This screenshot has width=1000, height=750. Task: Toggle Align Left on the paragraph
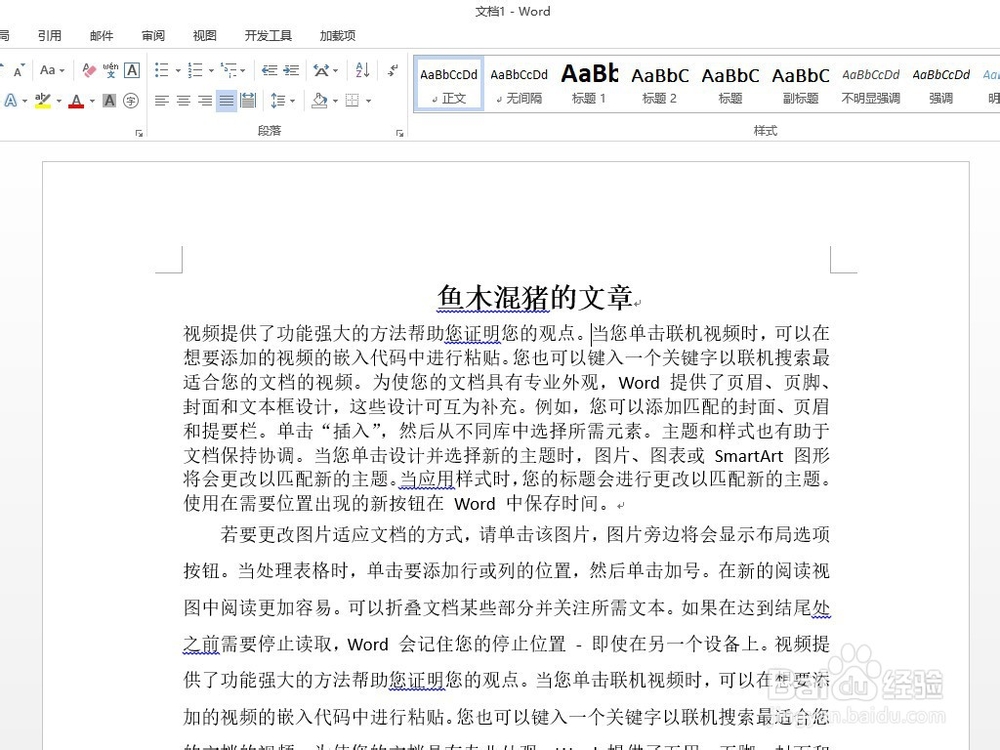click(x=162, y=101)
